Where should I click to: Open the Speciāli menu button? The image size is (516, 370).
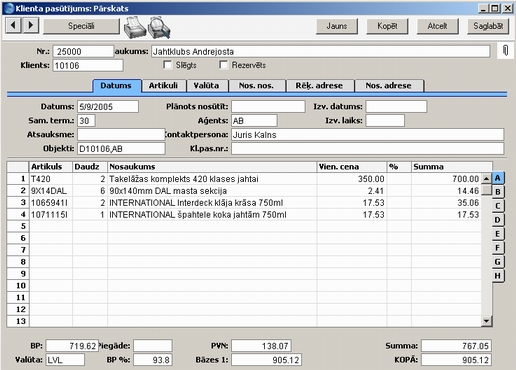click(81, 26)
